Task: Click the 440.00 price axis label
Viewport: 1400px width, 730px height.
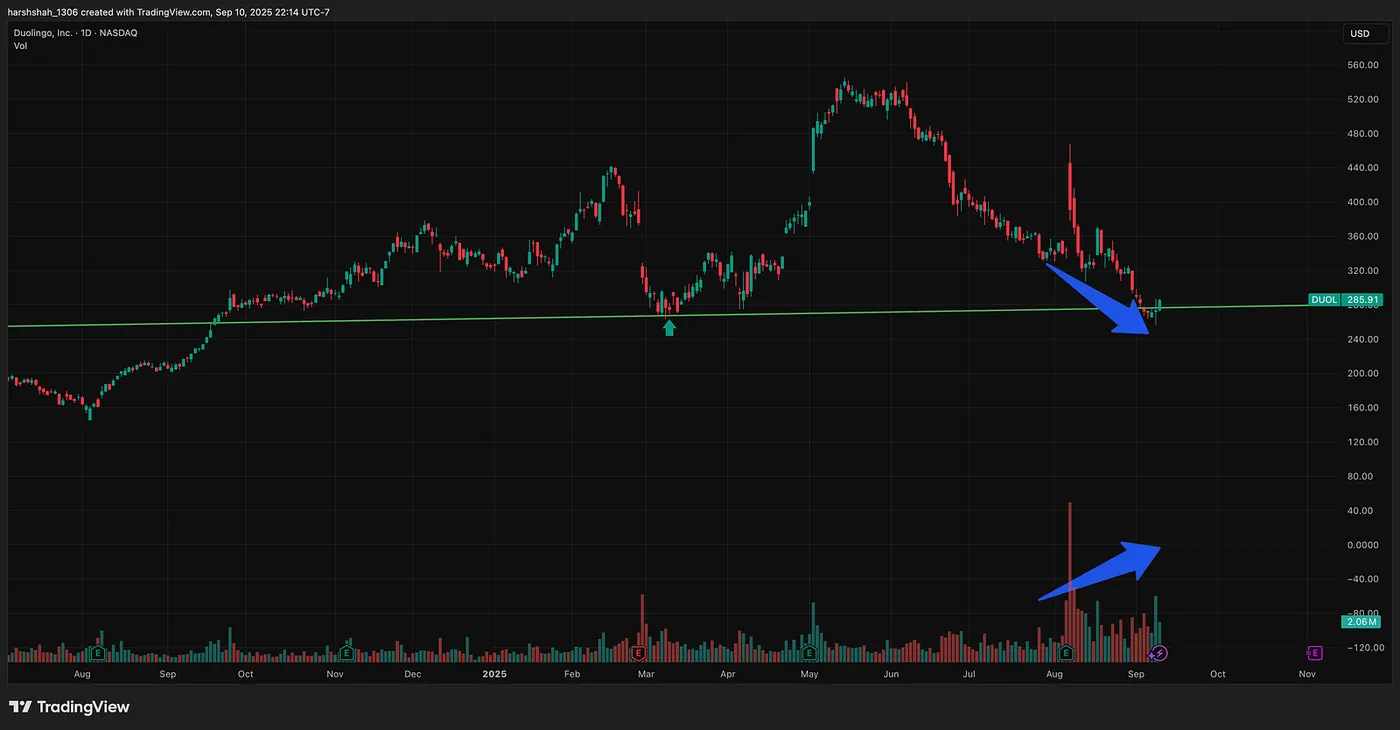Action: coord(1363,168)
